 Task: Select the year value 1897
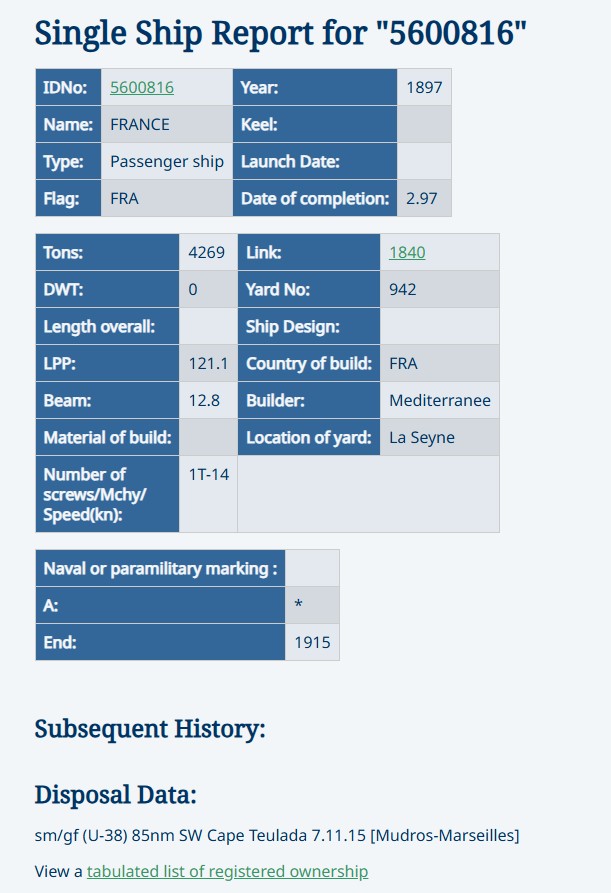[424, 88]
